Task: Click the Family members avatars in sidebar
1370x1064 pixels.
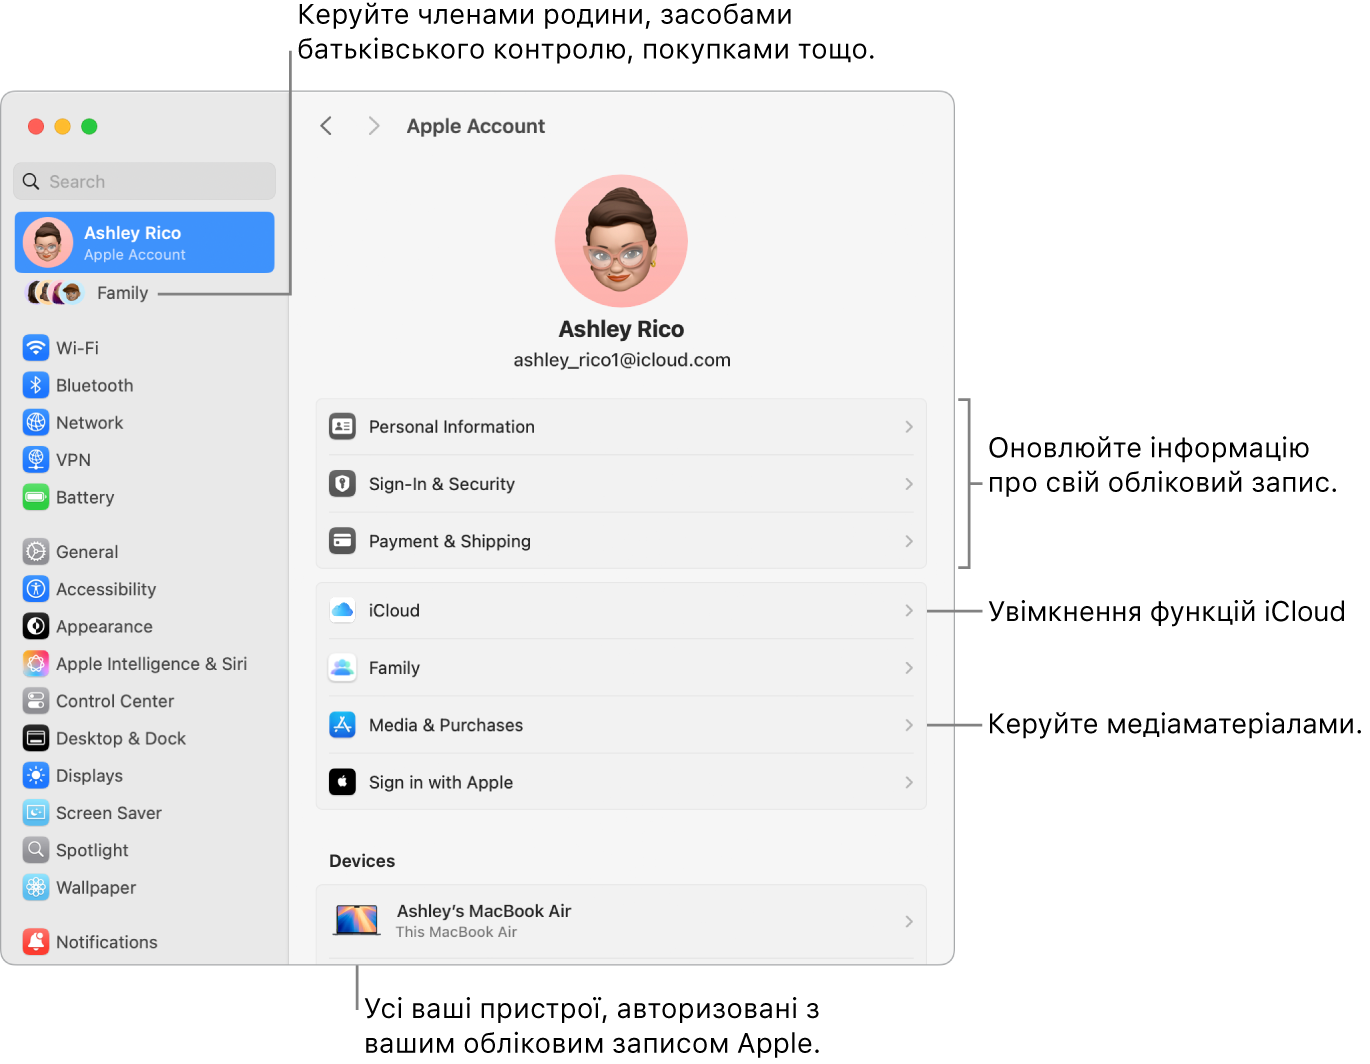Action: (x=54, y=293)
